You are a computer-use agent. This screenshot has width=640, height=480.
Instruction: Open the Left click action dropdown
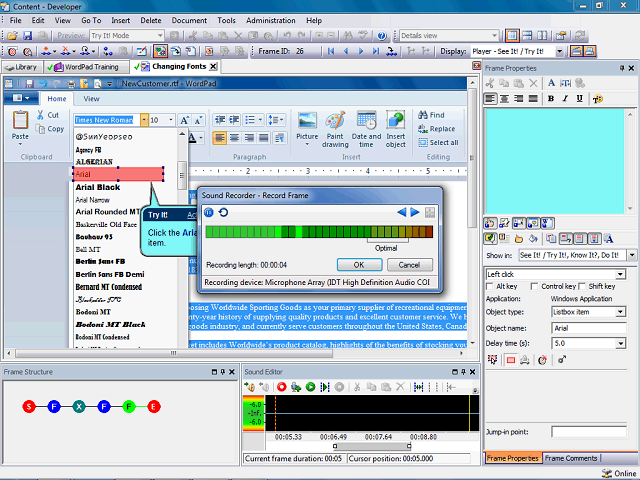(x=620, y=274)
